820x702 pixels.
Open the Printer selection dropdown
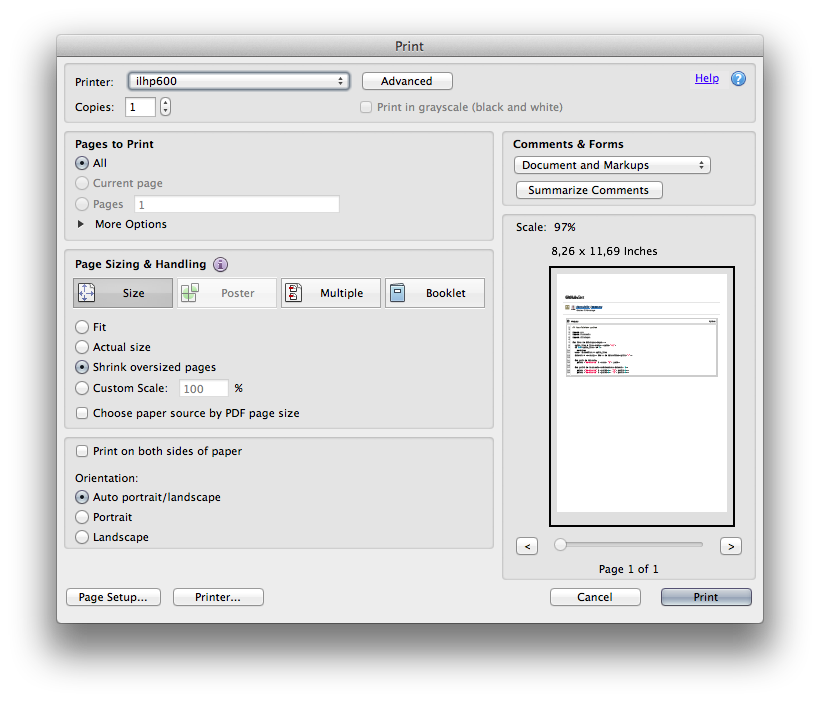[x=238, y=81]
